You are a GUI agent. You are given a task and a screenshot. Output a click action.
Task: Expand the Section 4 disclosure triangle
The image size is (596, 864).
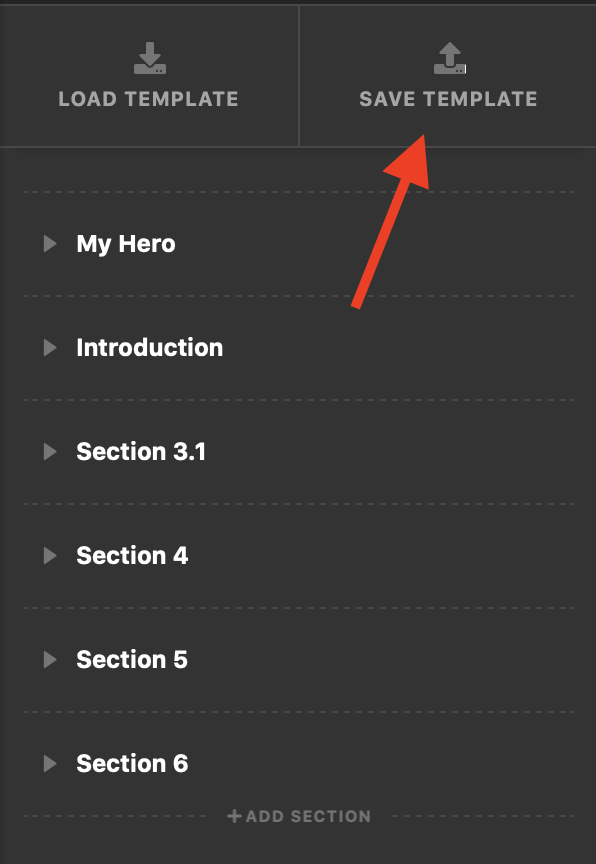50,555
